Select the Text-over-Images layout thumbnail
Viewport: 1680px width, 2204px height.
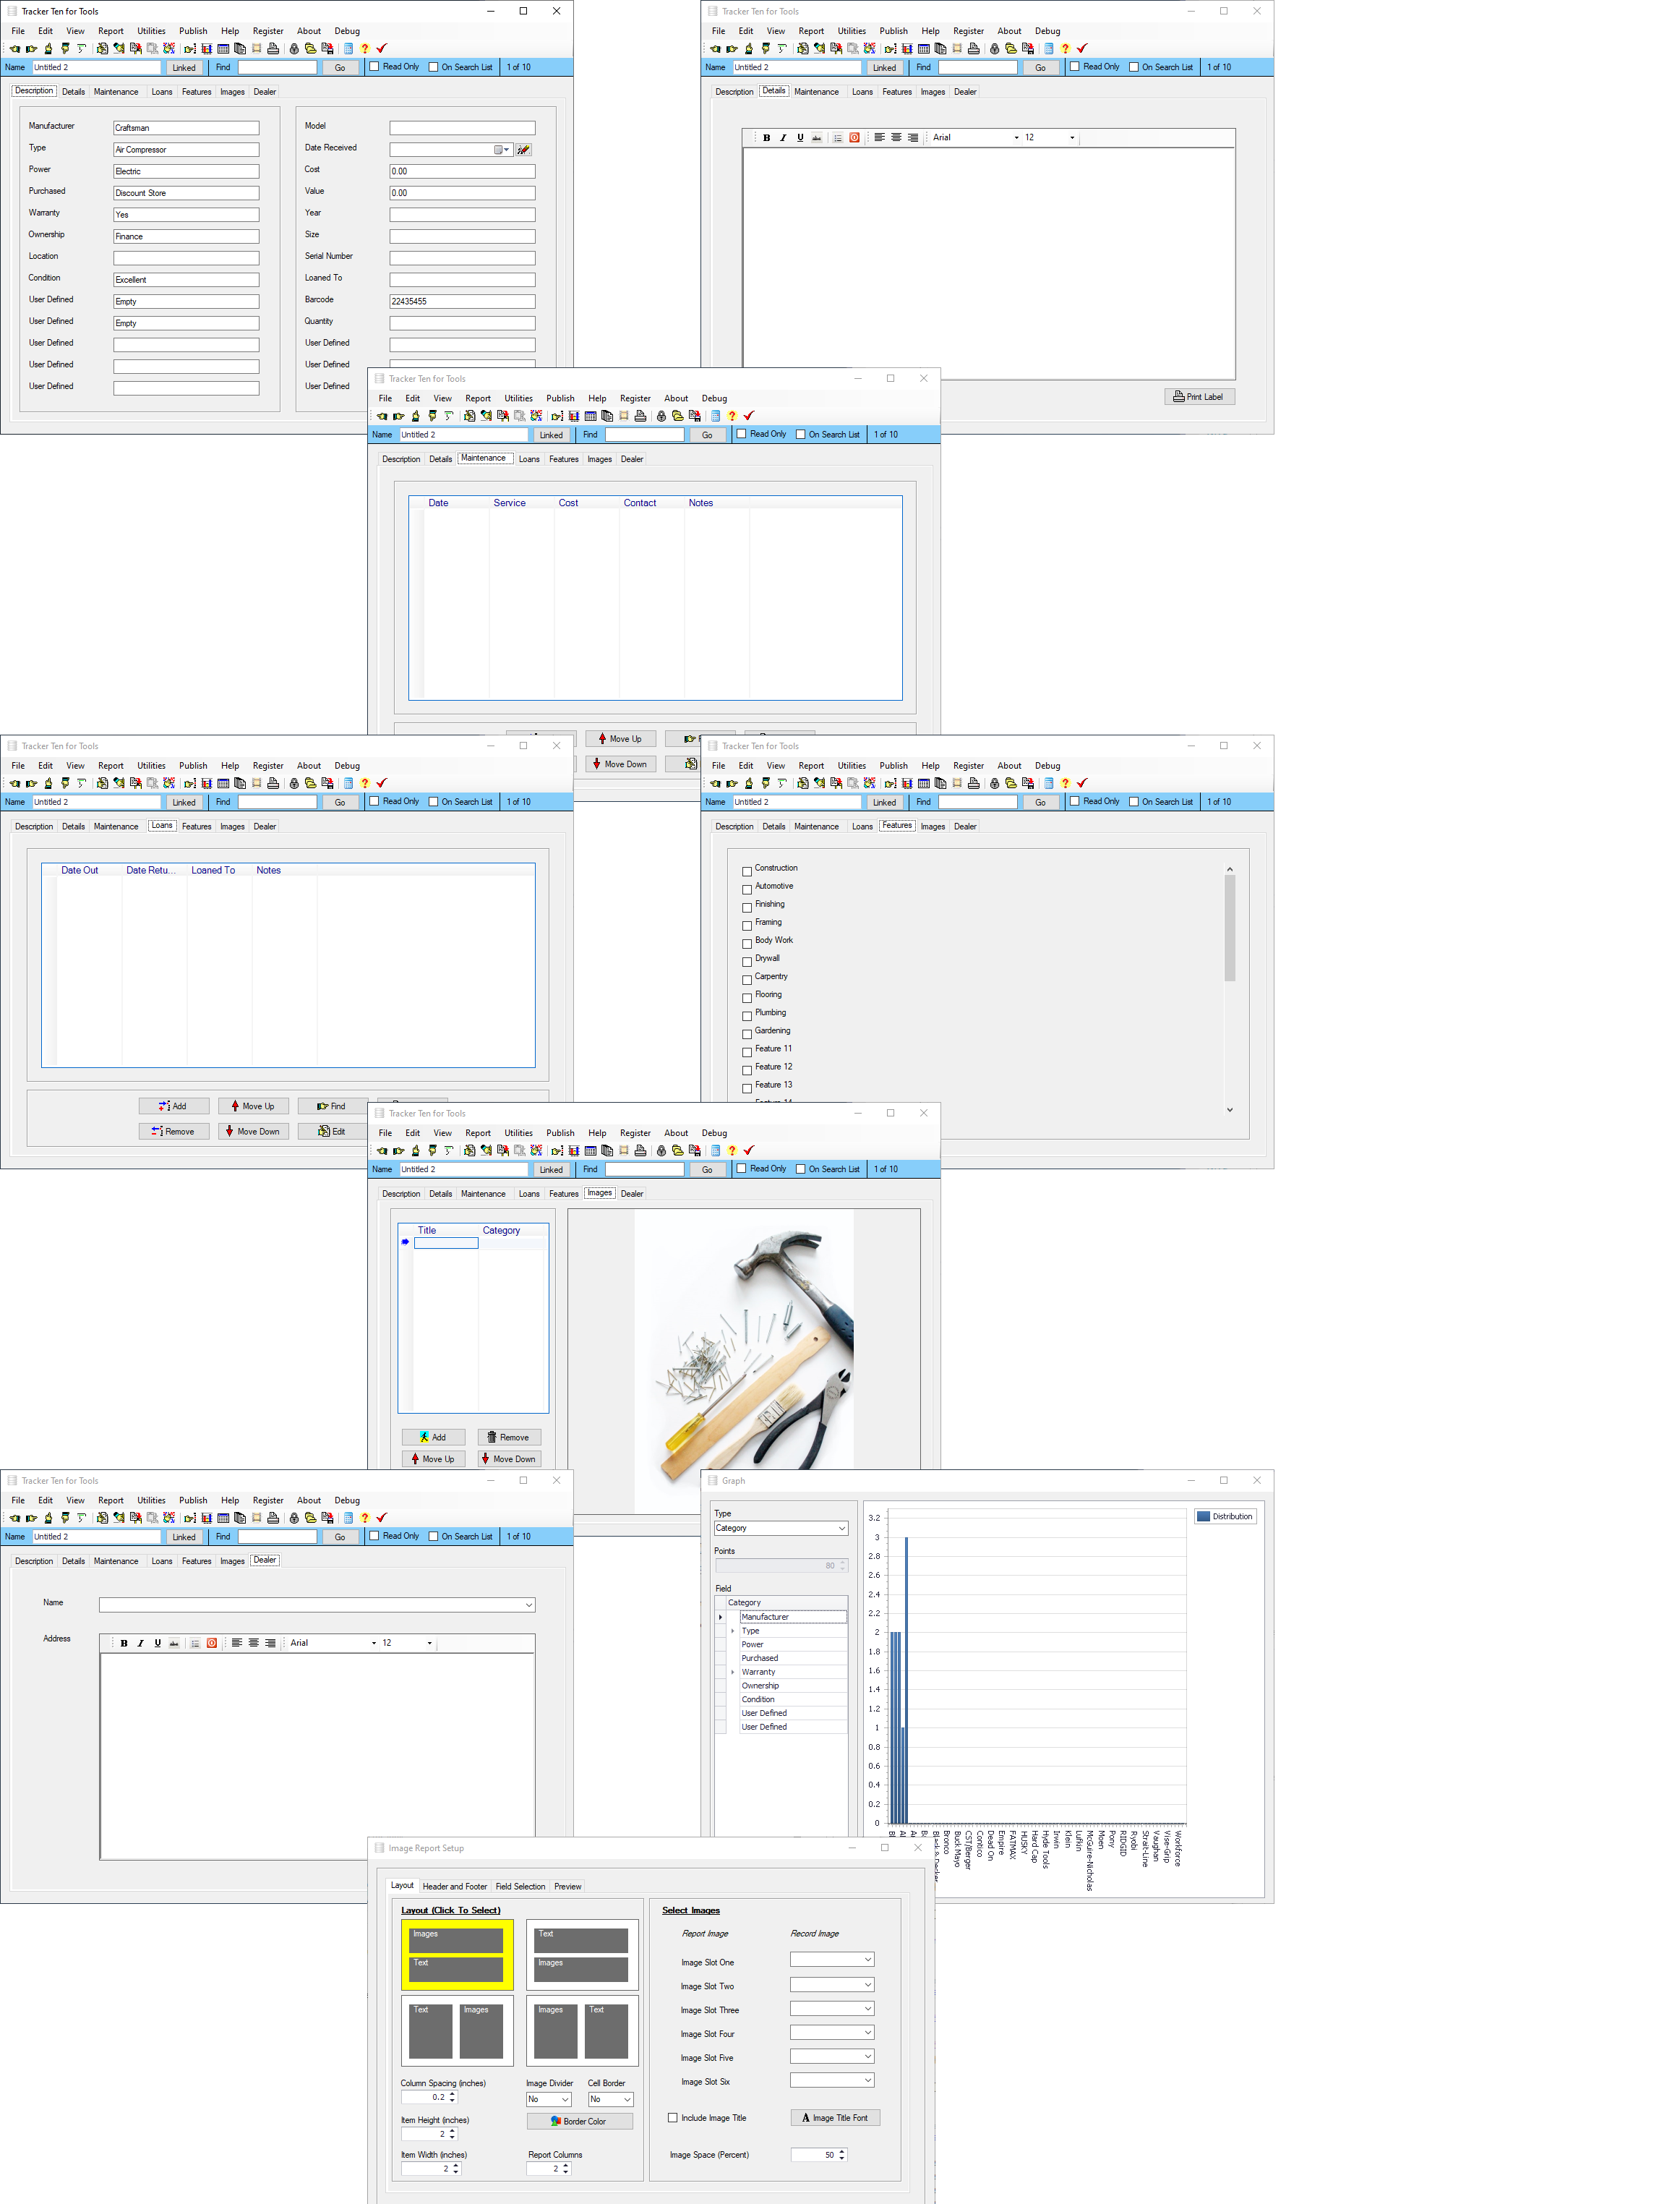tap(582, 1954)
